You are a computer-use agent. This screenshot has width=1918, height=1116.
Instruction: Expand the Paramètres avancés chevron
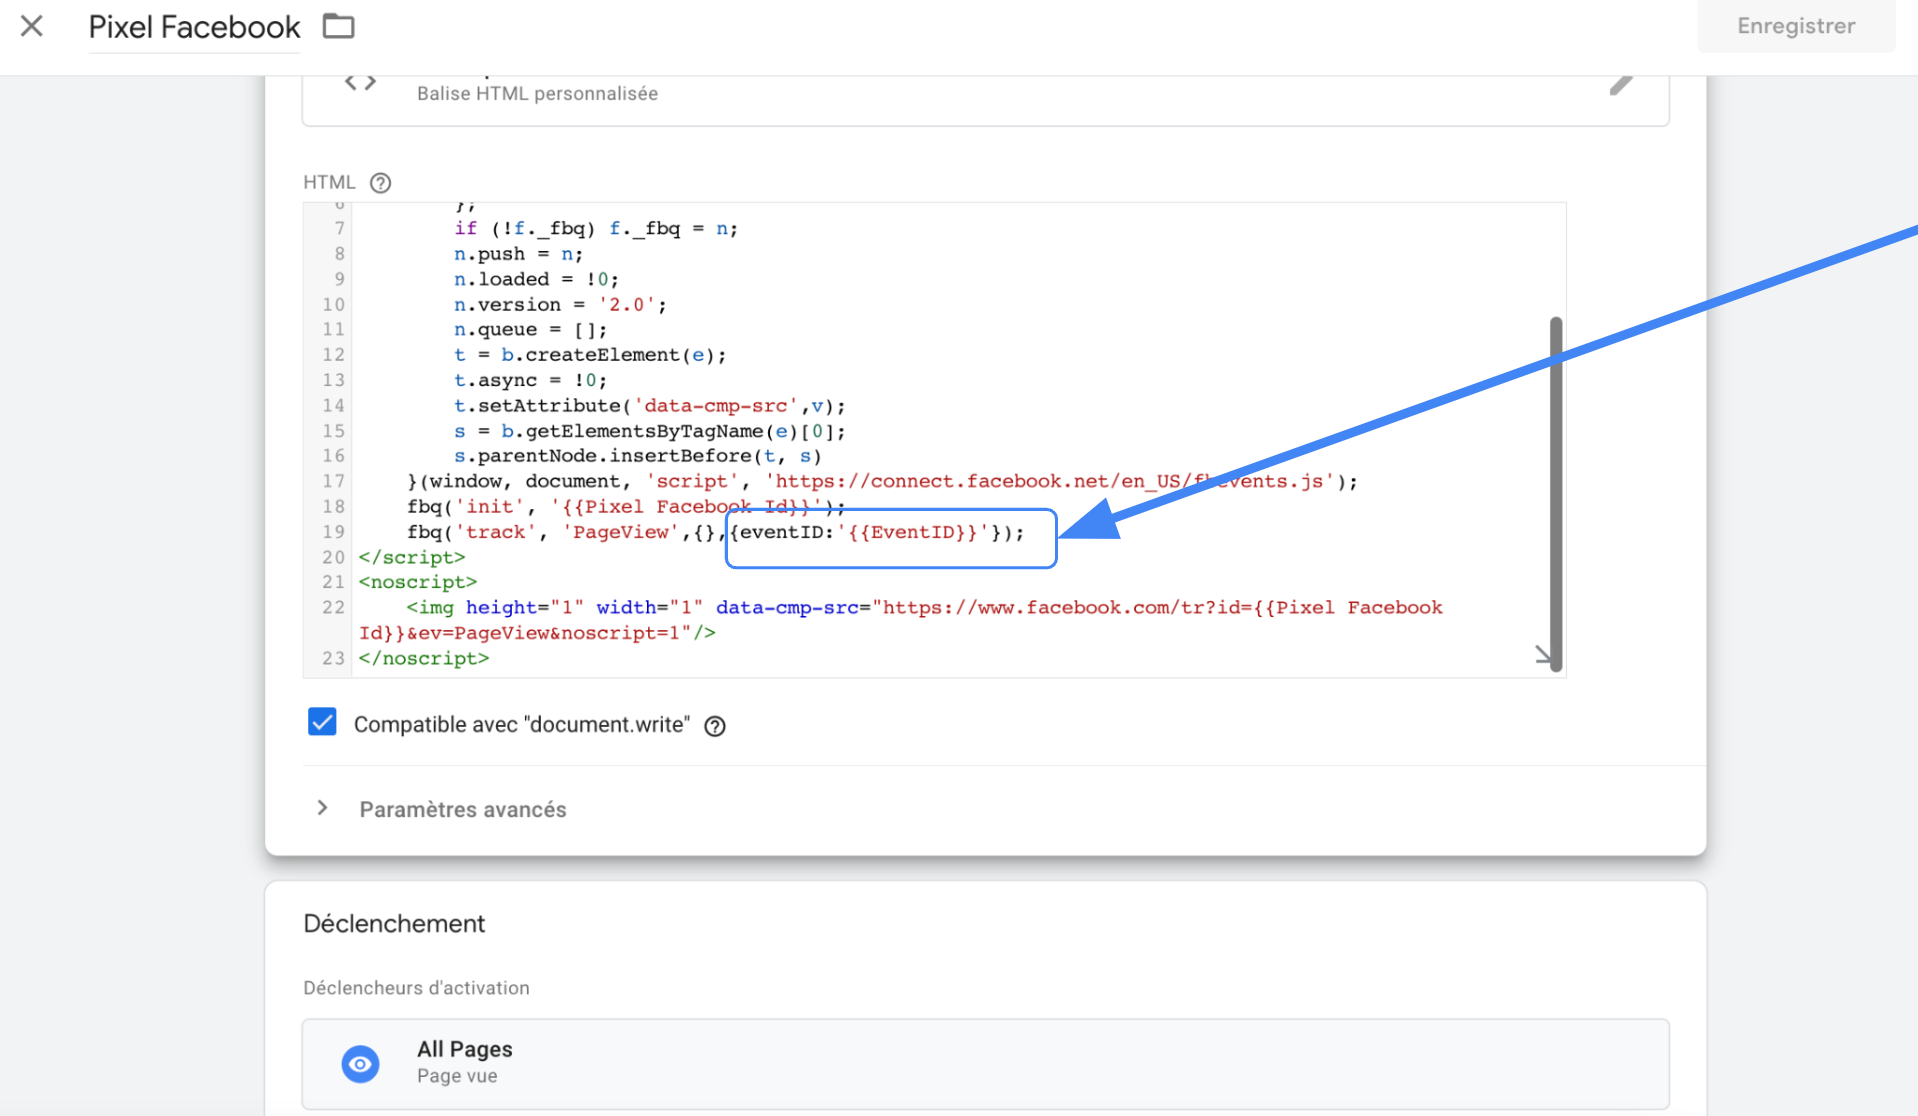coord(322,808)
